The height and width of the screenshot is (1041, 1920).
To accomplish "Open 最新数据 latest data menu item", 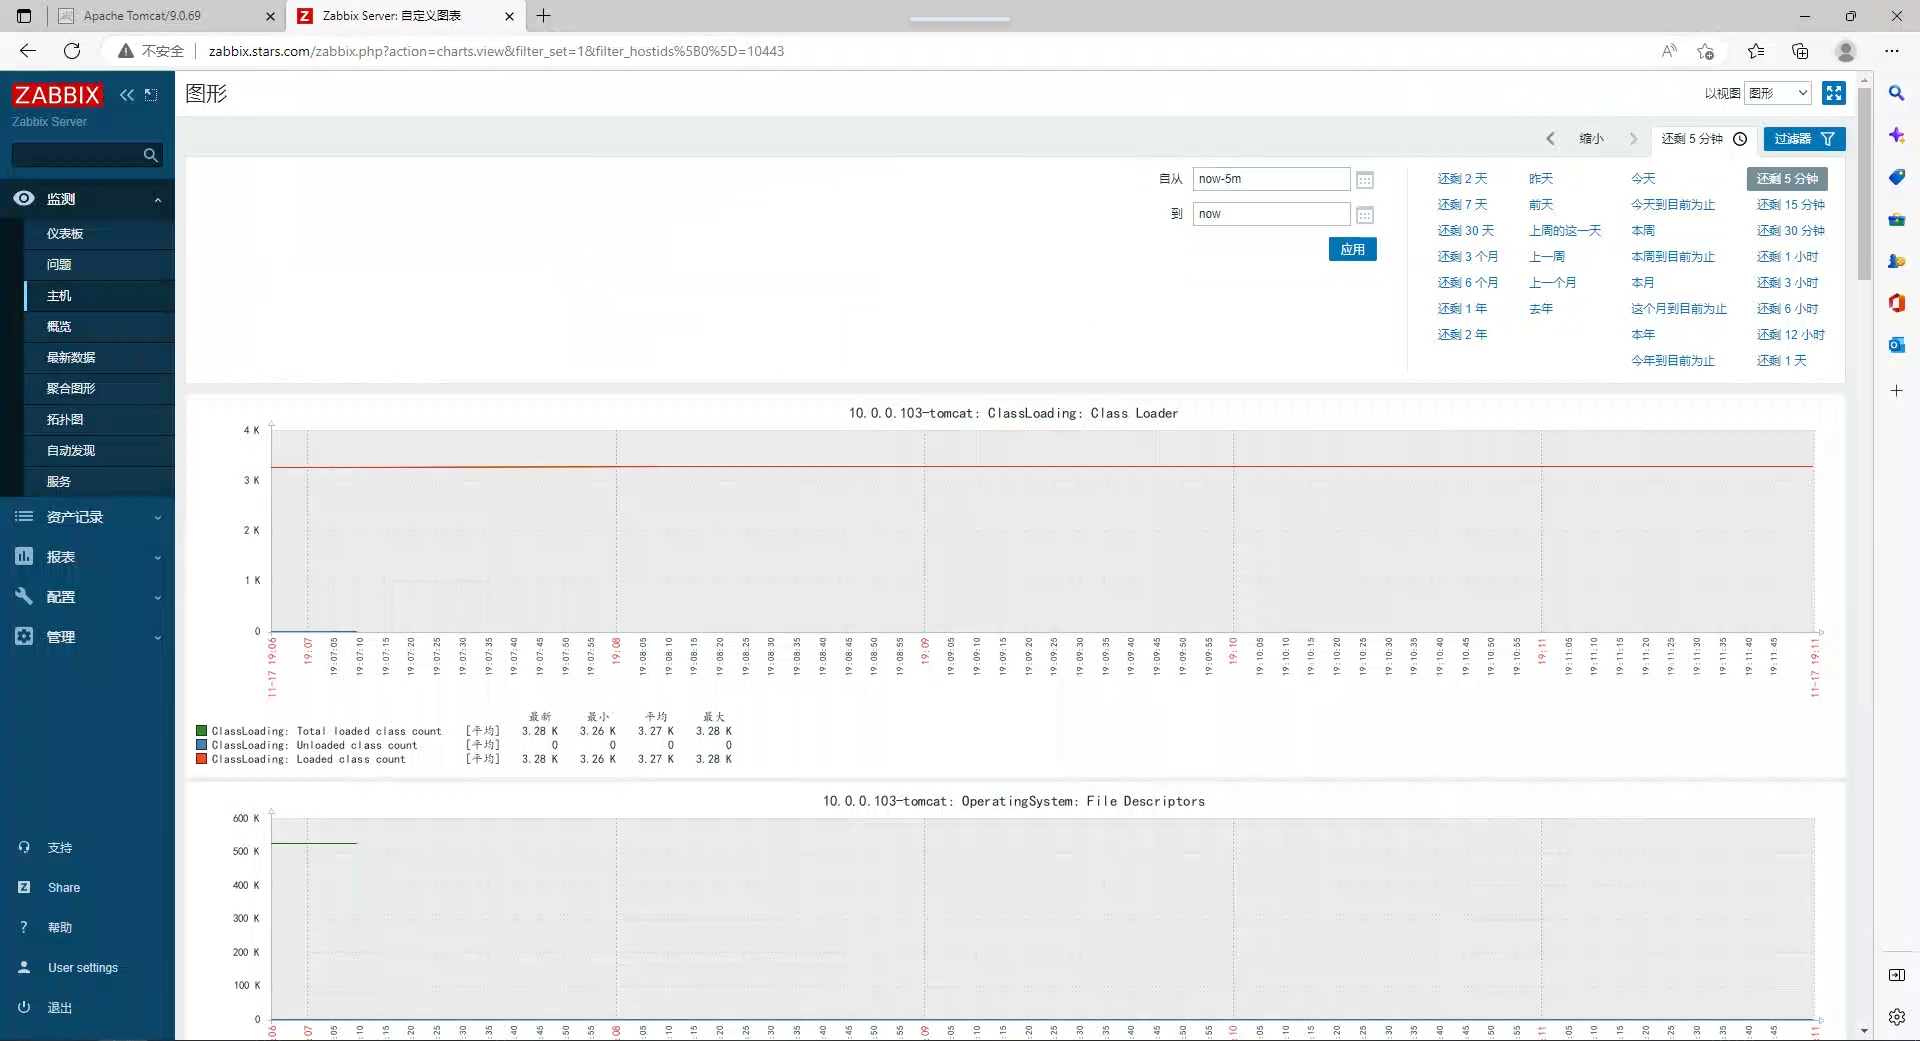I will tap(71, 358).
